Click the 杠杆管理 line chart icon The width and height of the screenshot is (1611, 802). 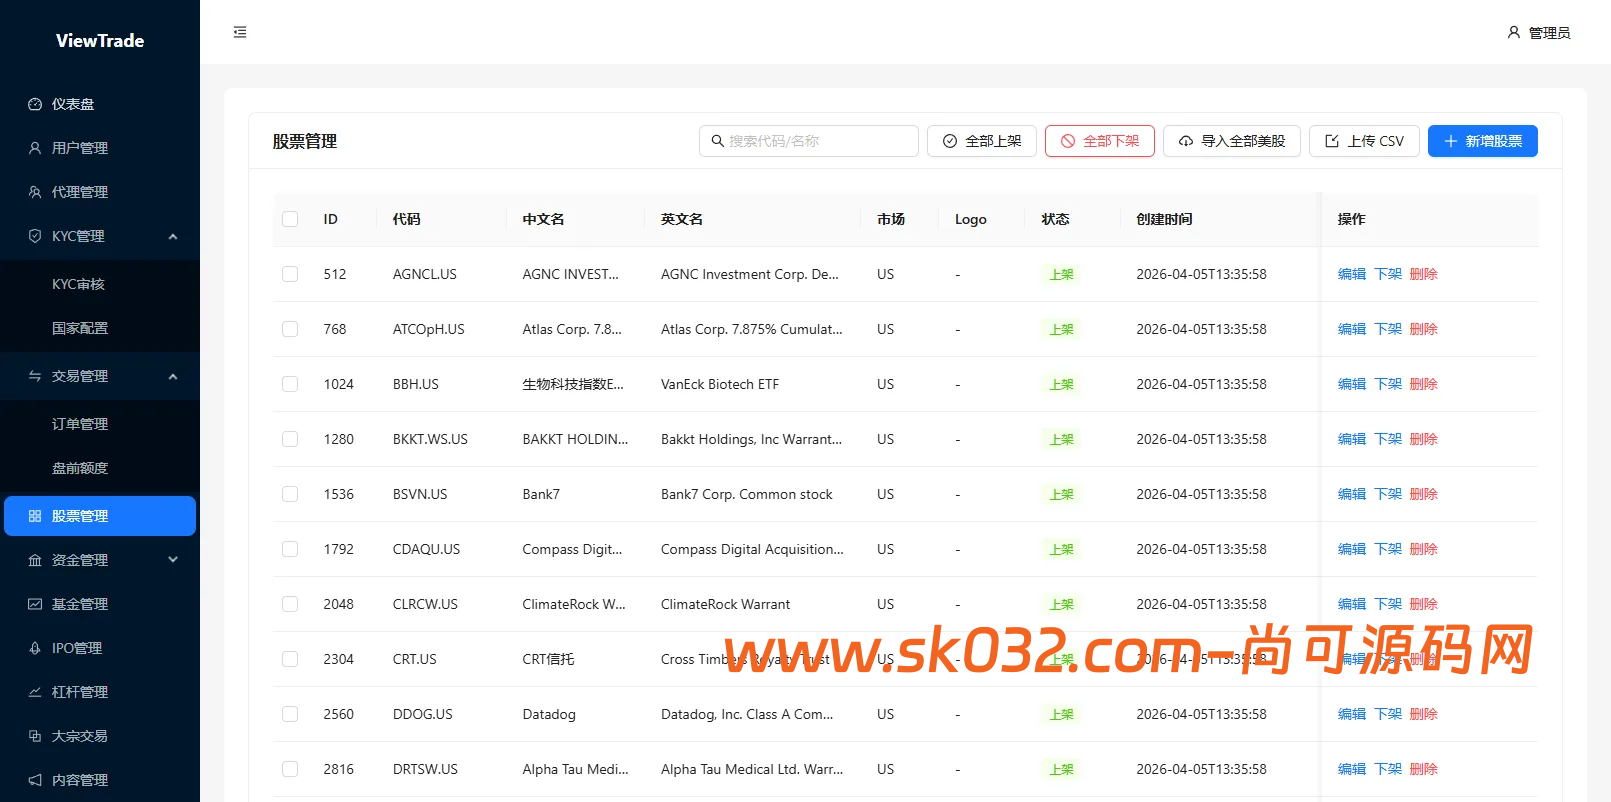tap(35, 692)
